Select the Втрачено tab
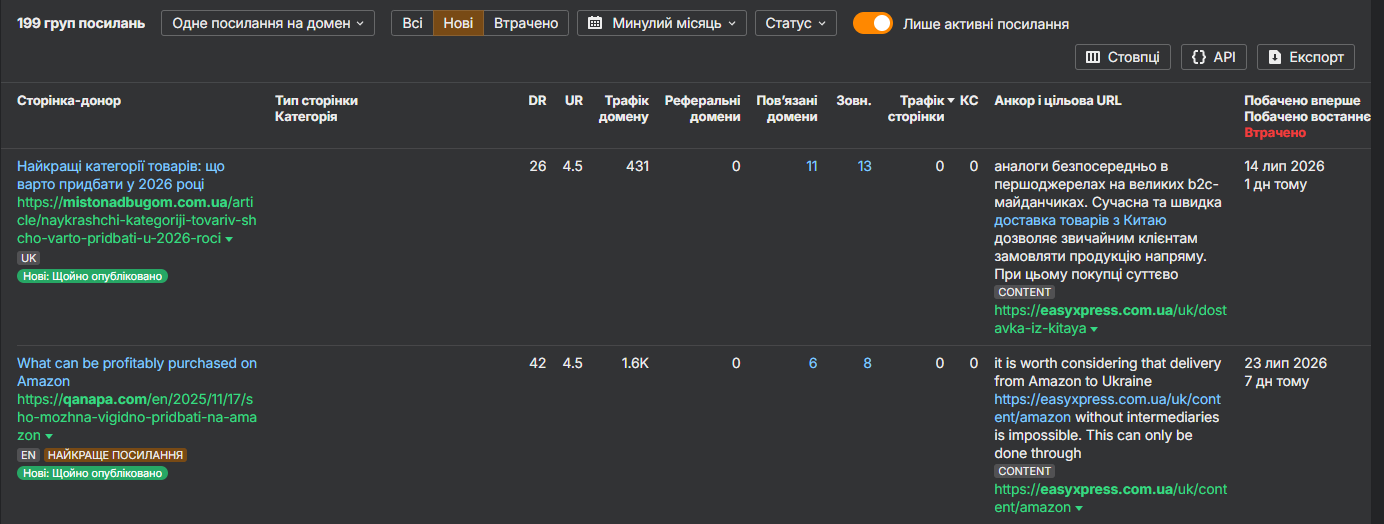Viewport: 1384px width, 524px height. coord(526,23)
